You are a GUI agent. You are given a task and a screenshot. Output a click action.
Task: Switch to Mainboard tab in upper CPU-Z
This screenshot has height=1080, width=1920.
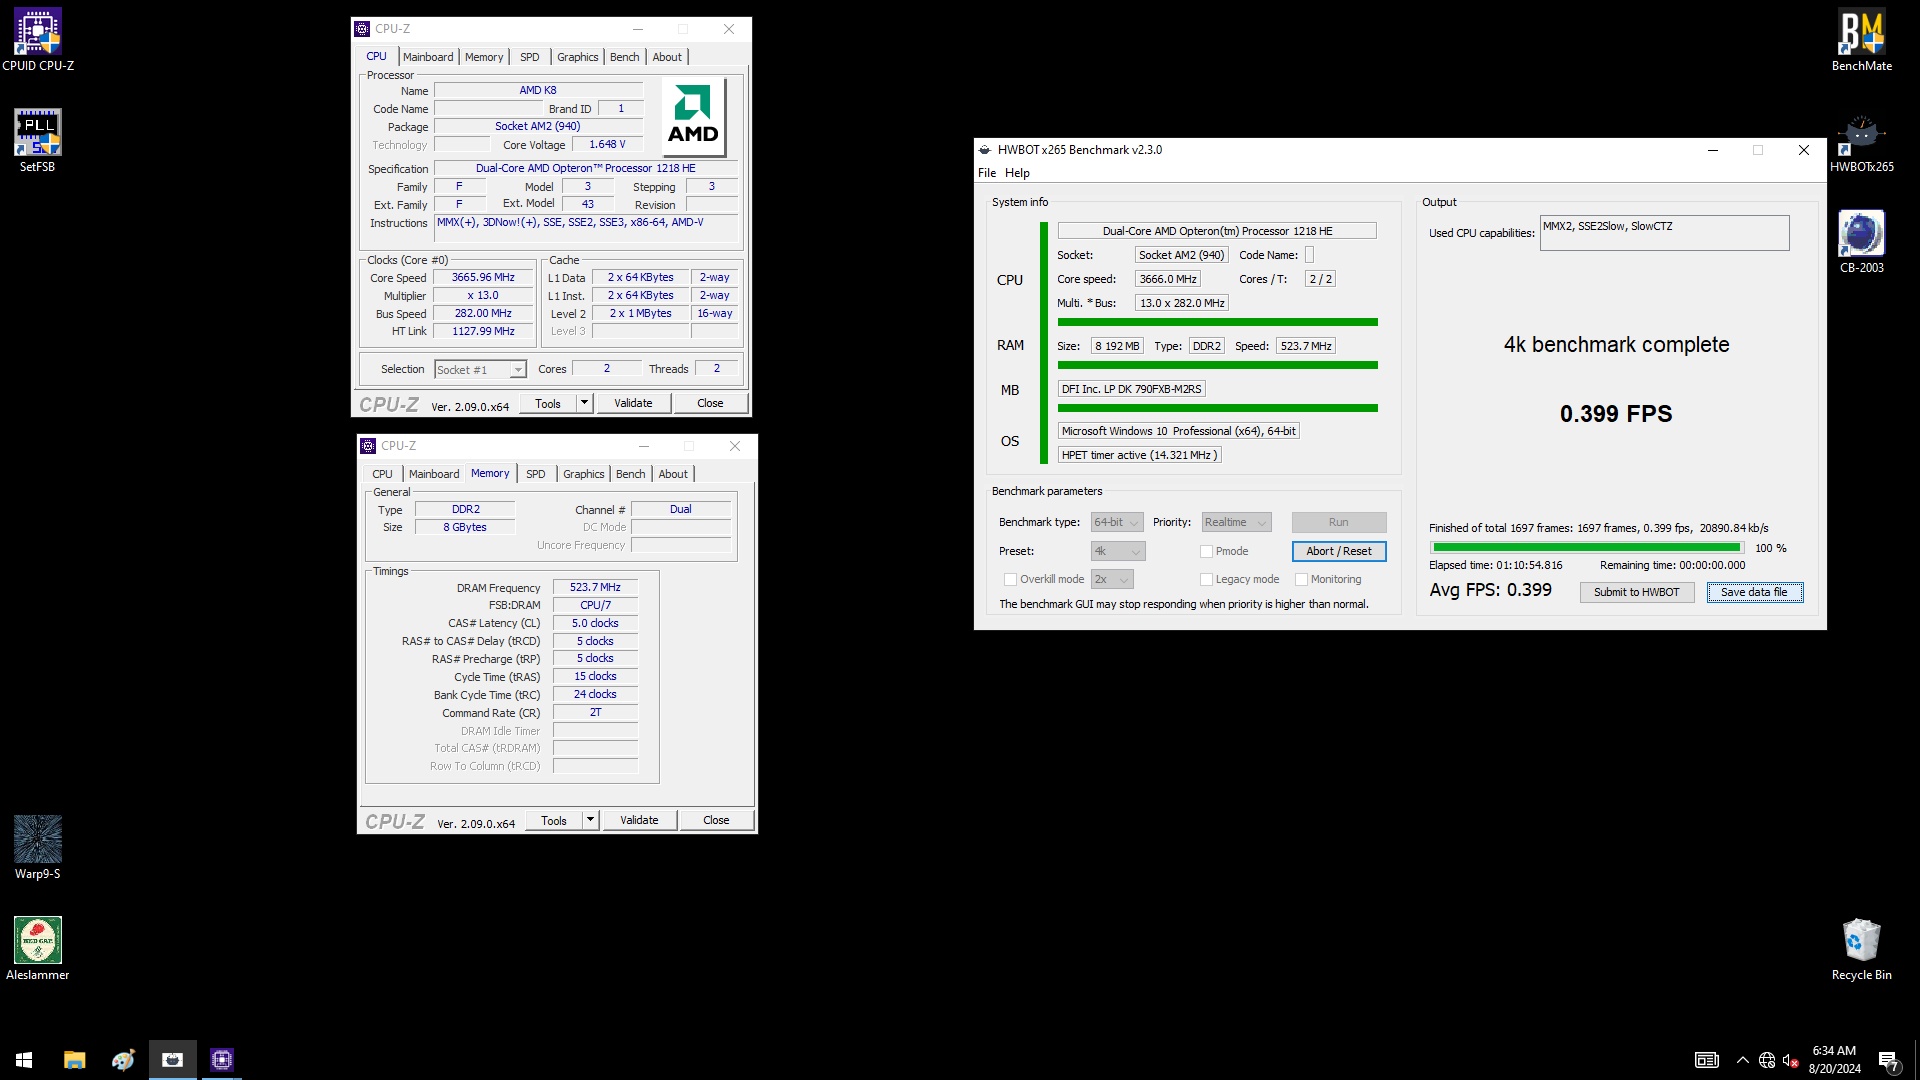pyautogui.click(x=428, y=57)
